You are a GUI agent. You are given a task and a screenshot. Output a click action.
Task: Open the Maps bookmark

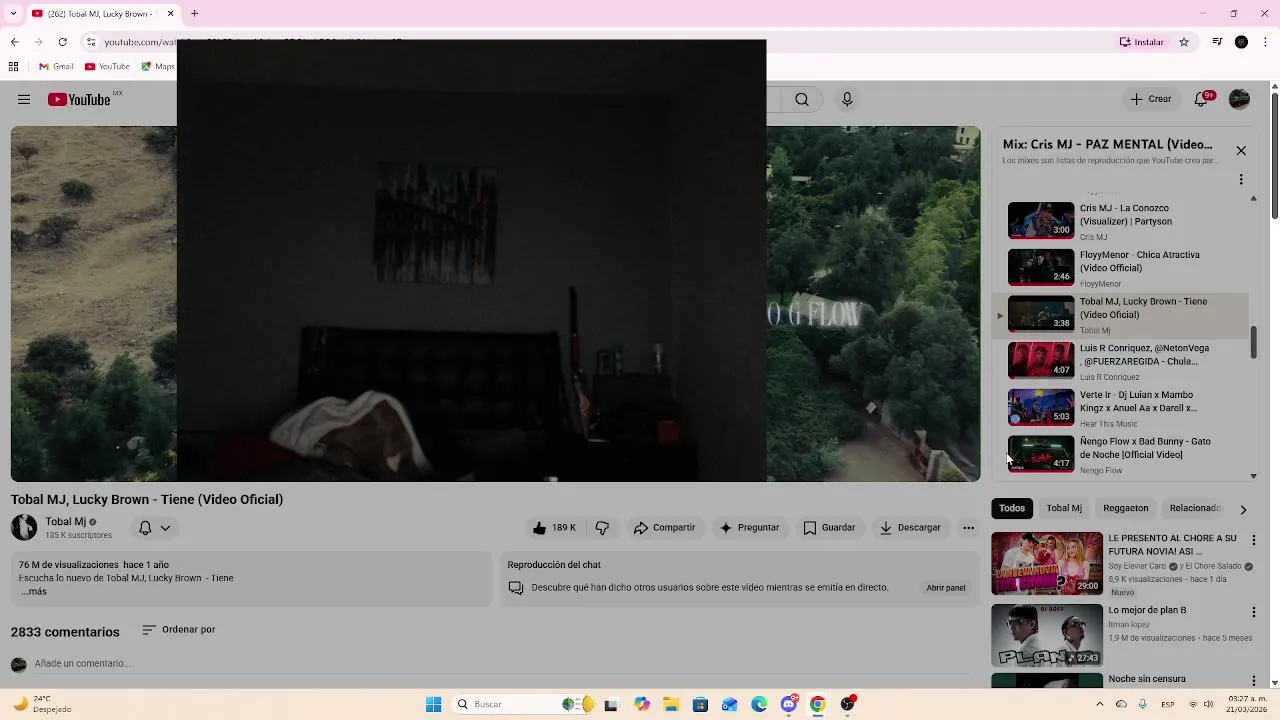coord(158,67)
